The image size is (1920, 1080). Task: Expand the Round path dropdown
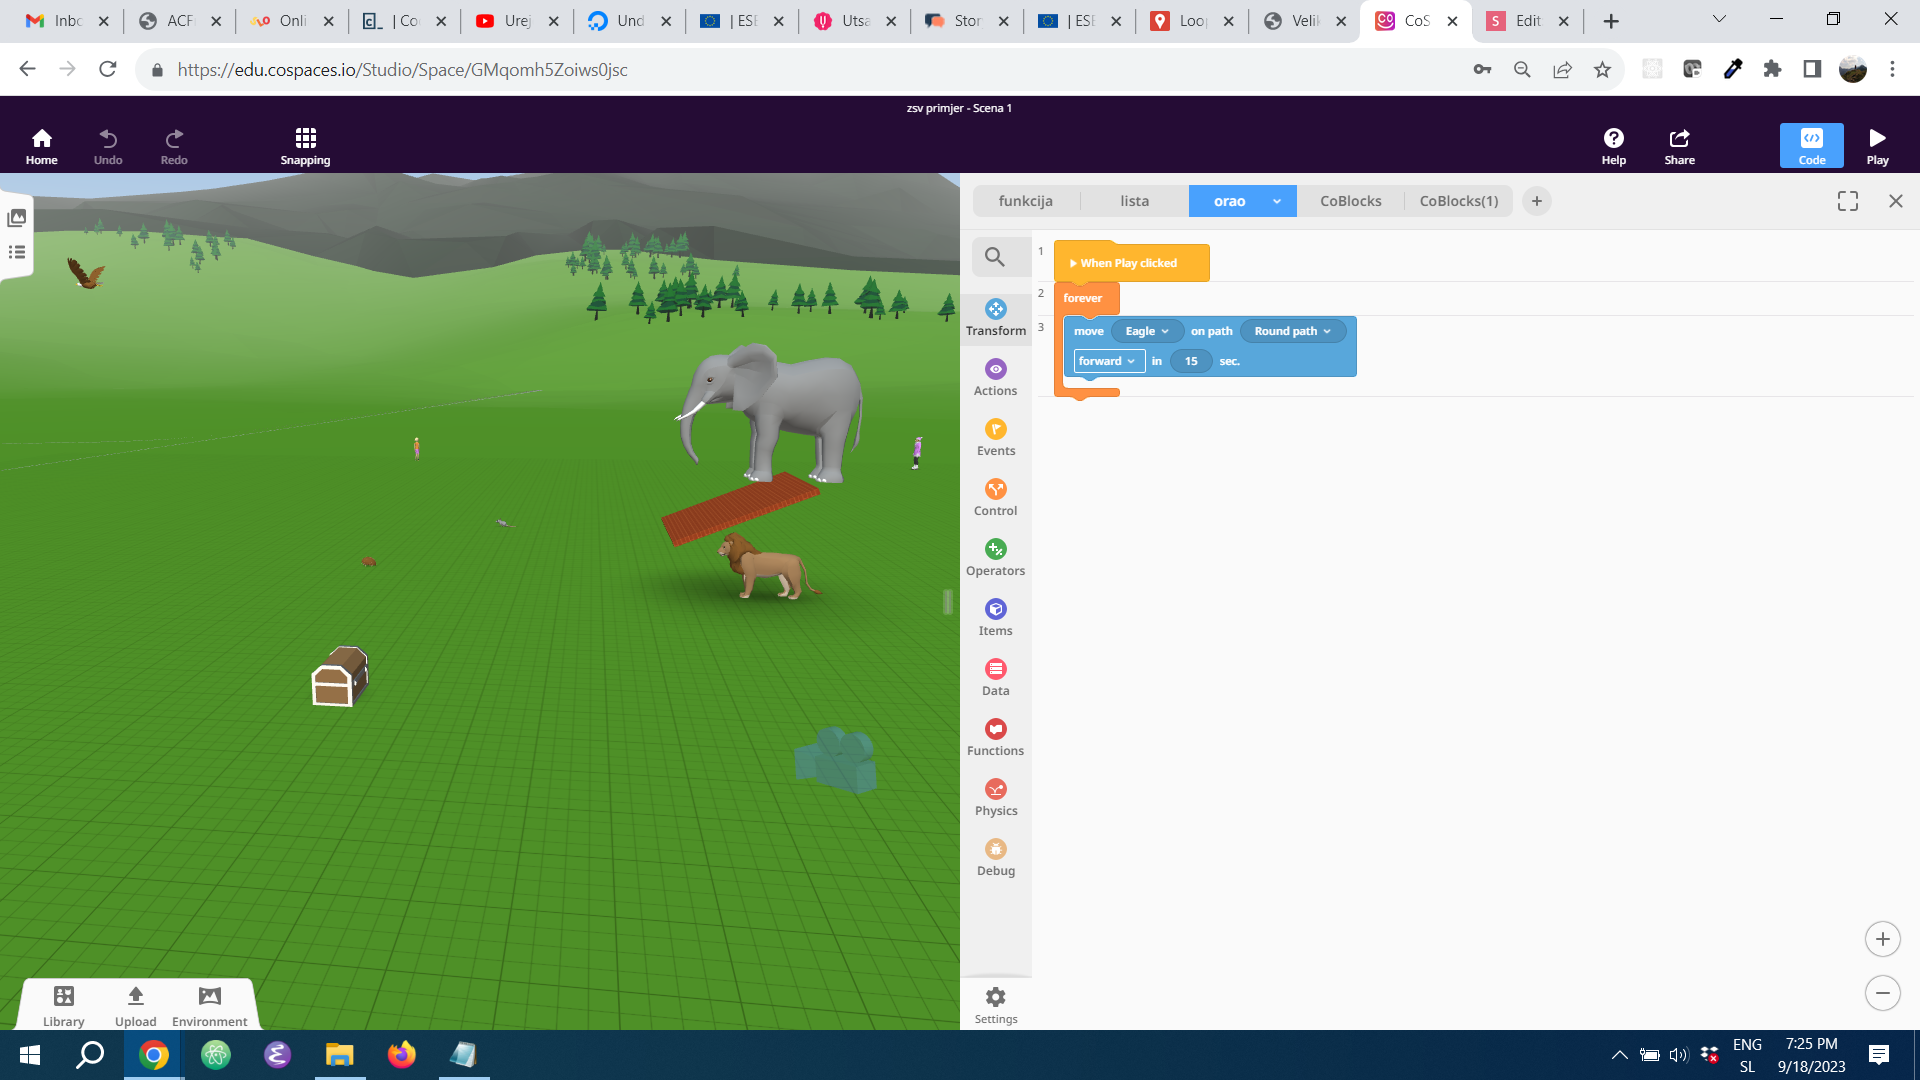click(x=1292, y=331)
